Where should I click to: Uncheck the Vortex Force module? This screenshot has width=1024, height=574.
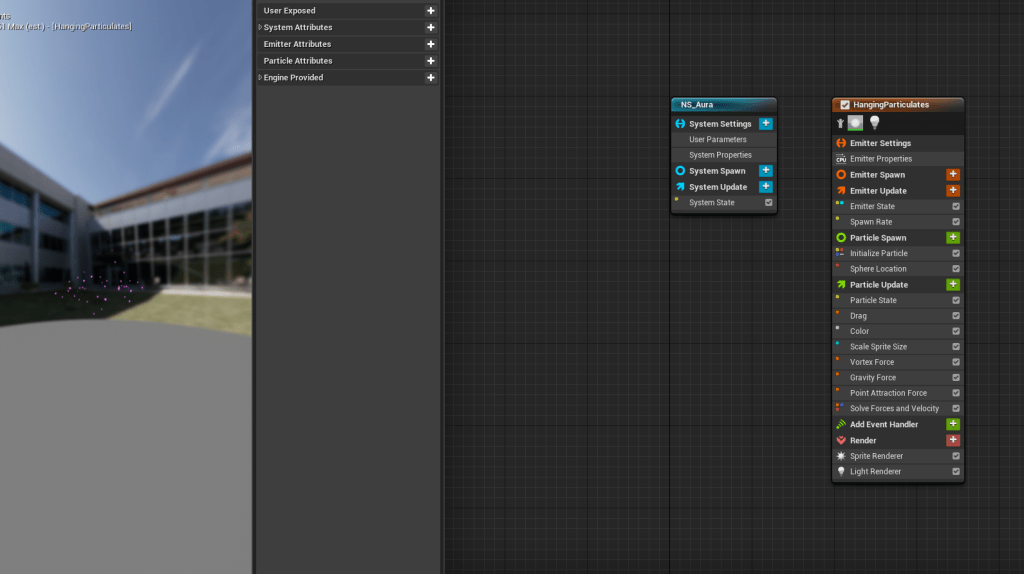[x=956, y=362]
